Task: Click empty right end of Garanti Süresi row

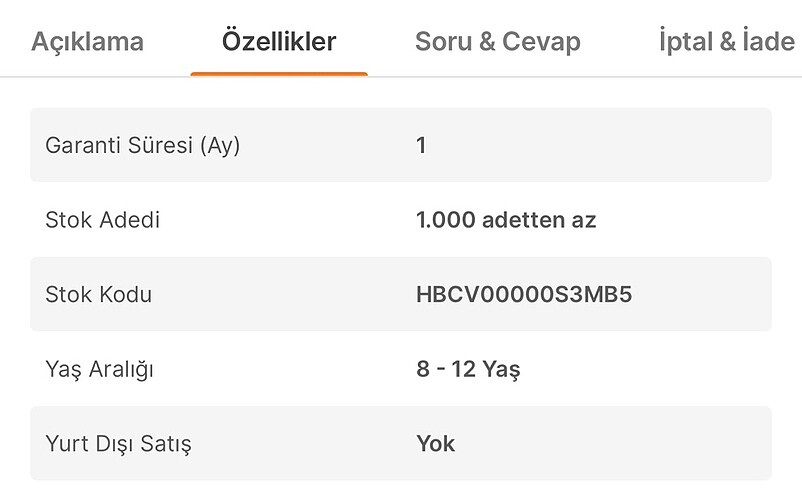Action: click(720, 145)
